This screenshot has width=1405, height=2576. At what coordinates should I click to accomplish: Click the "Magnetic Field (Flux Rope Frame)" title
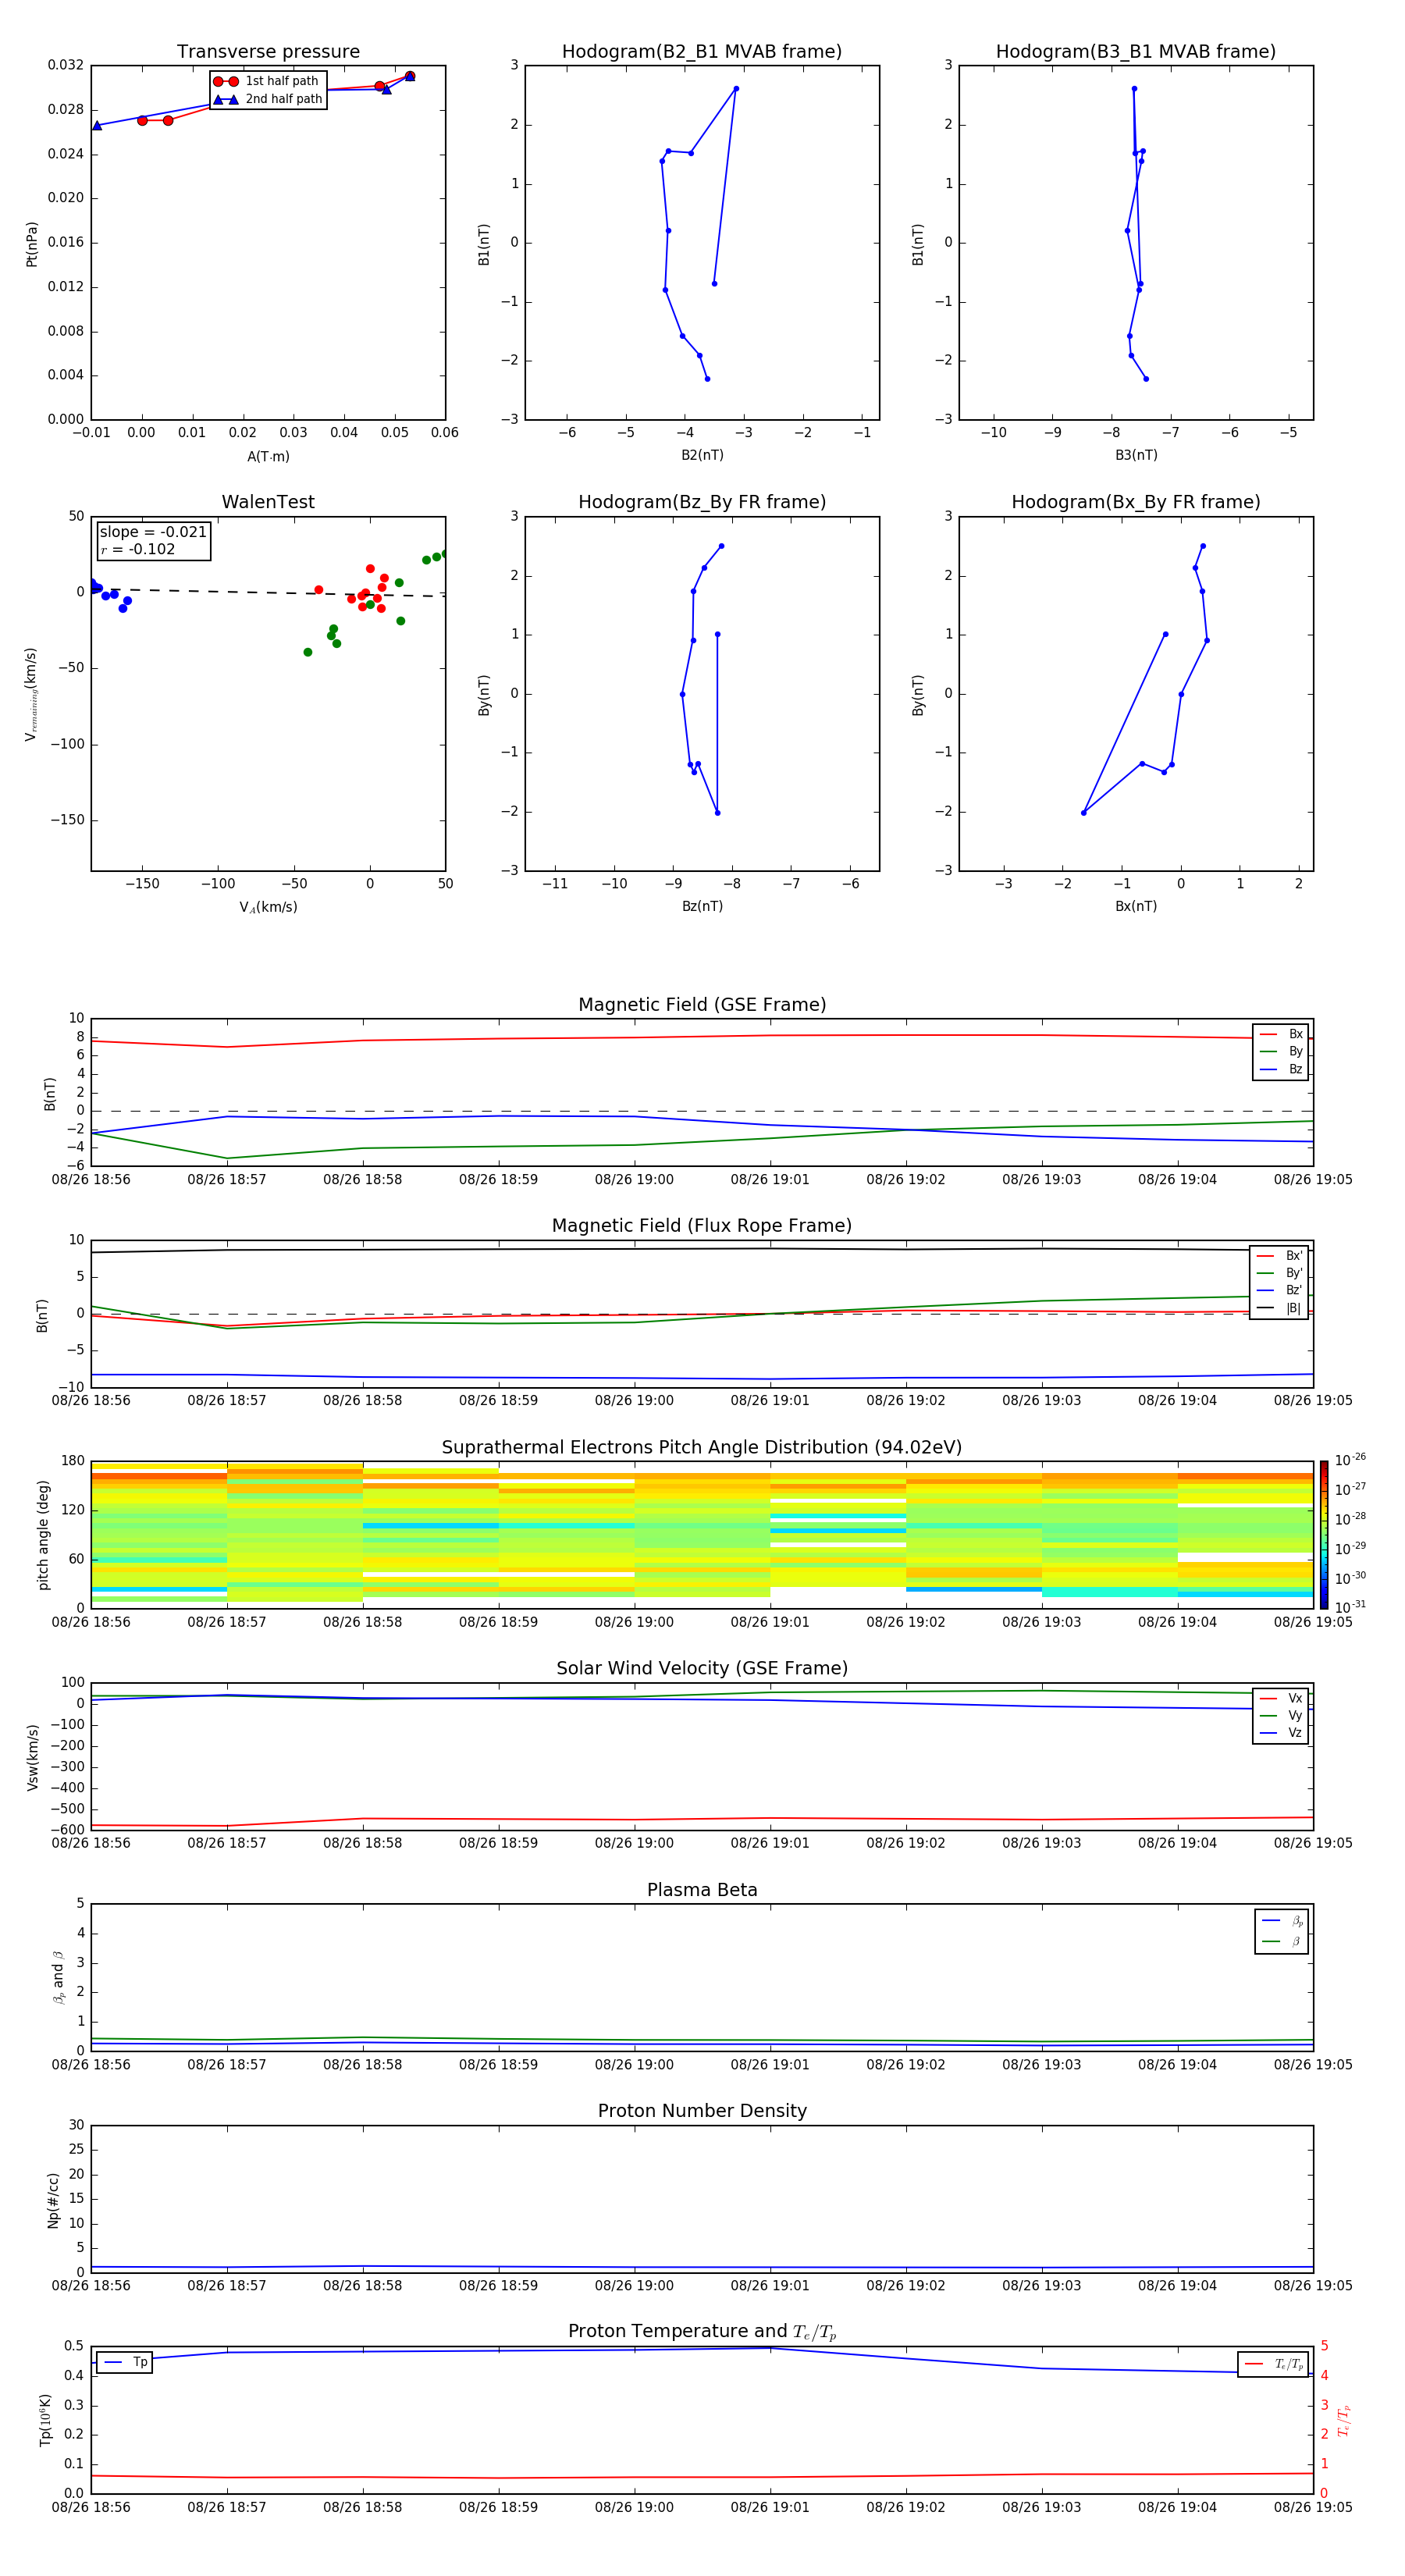pos(702,1226)
